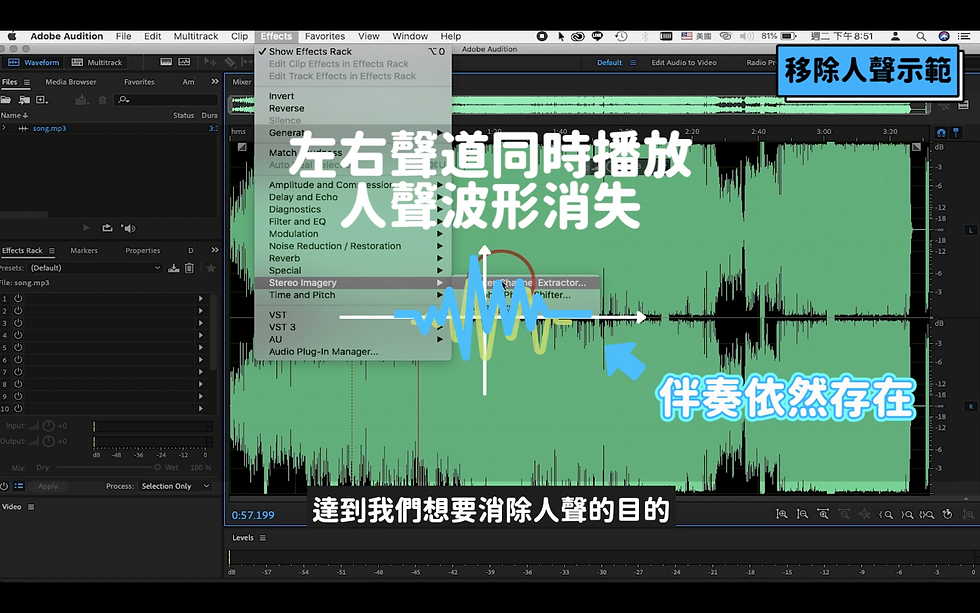Click Files panel play preview button
Screen dimensions: 980x613
point(86,228)
